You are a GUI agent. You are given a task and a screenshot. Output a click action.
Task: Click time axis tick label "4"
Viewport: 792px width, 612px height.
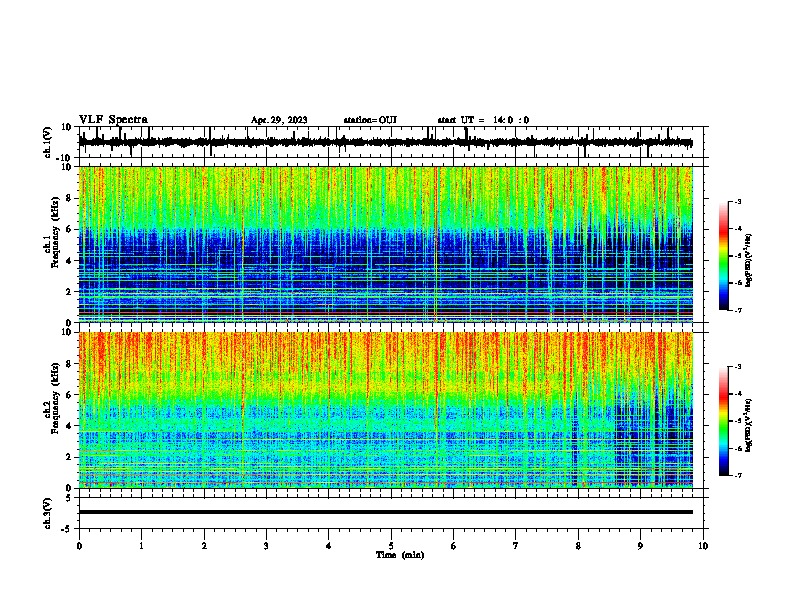(x=329, y=546)
